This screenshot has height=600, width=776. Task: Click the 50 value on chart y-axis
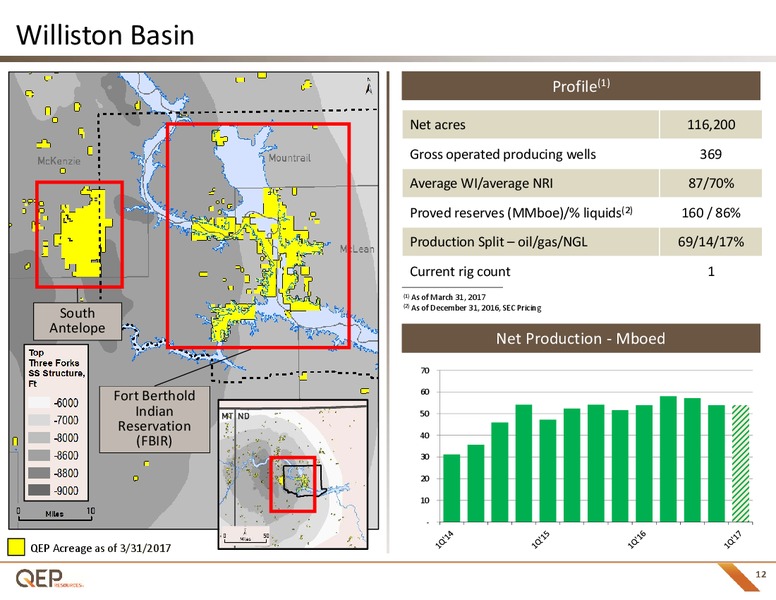[x=425, y=414]
